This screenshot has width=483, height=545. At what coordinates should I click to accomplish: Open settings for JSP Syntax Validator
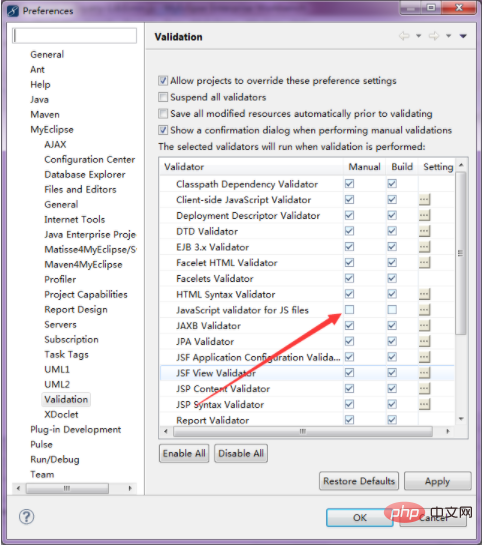(424, 404)
